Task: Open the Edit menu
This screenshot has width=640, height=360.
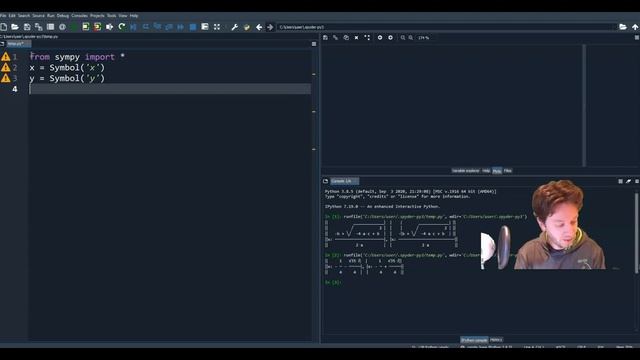Action: click(12, 16)
